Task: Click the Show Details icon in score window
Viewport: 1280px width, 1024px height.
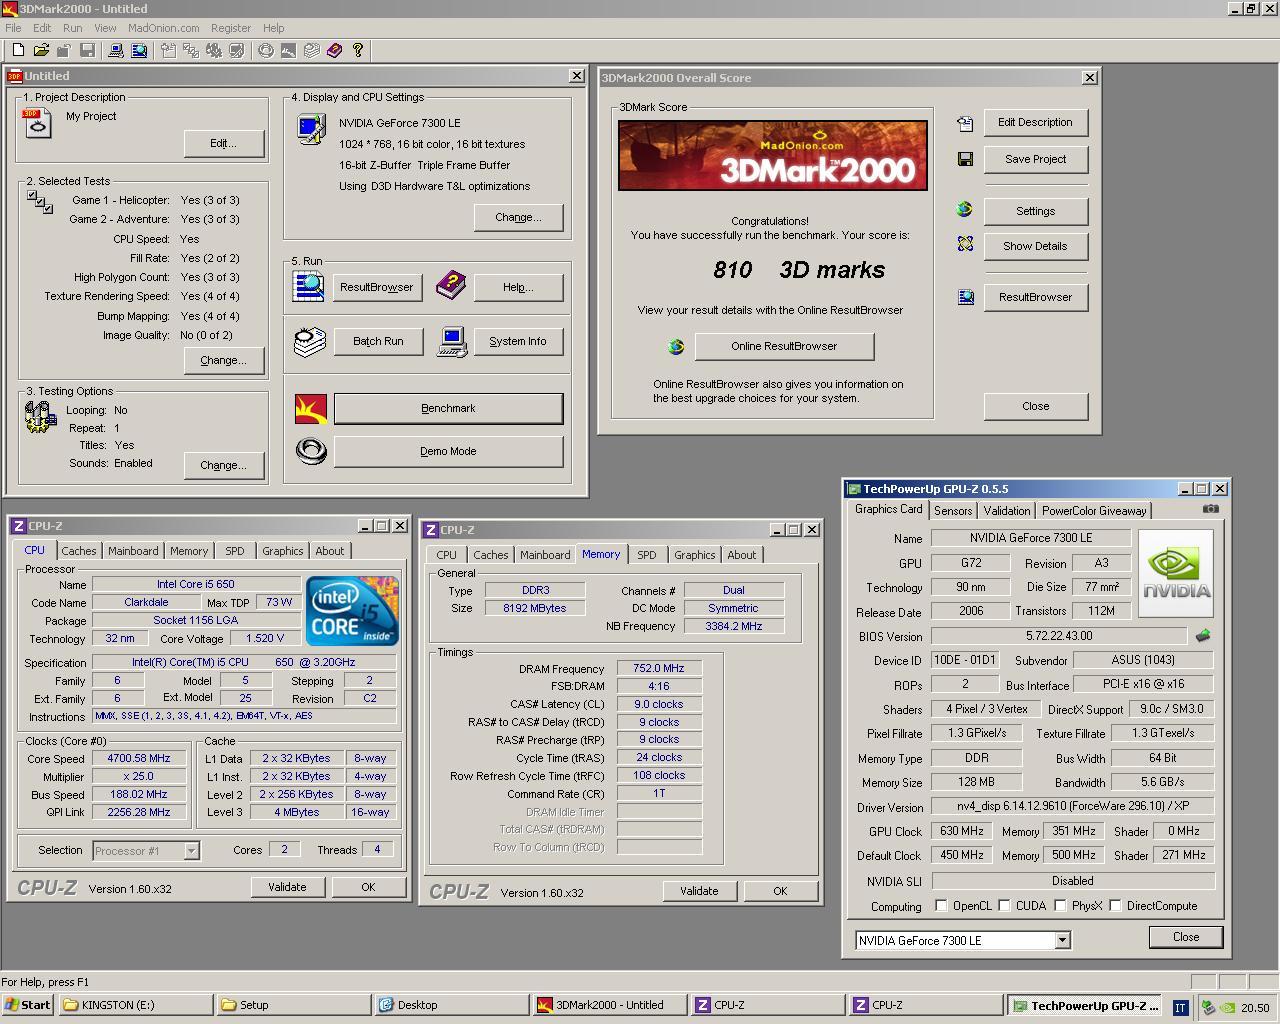Action: pos(965,244)
